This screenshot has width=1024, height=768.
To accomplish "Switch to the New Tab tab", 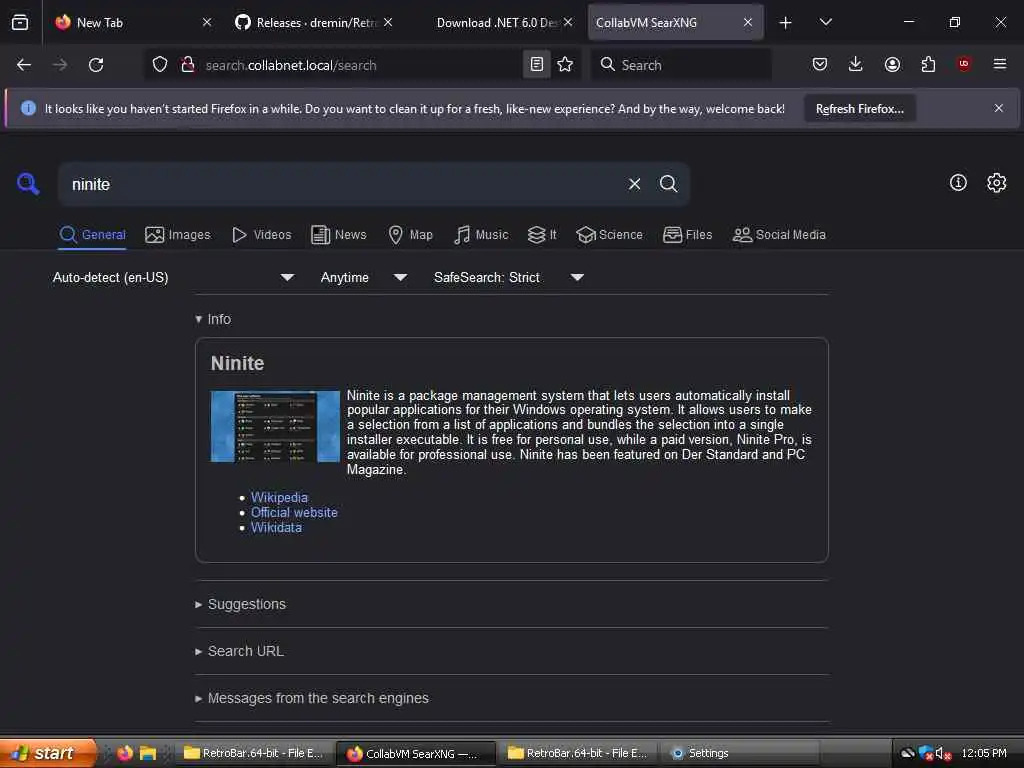I will pyautogui.click(x=124, y=23).
